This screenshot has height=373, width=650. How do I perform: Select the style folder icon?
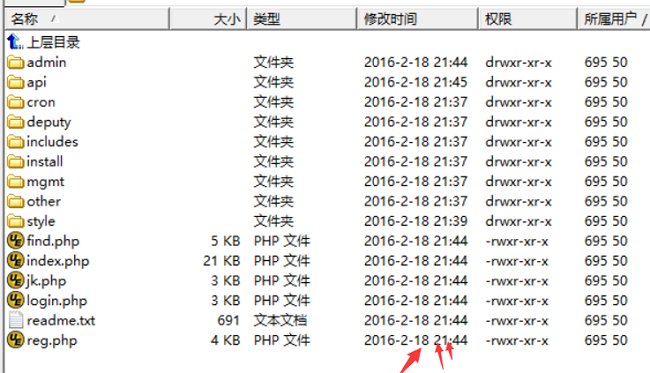(x=15, y=221)
